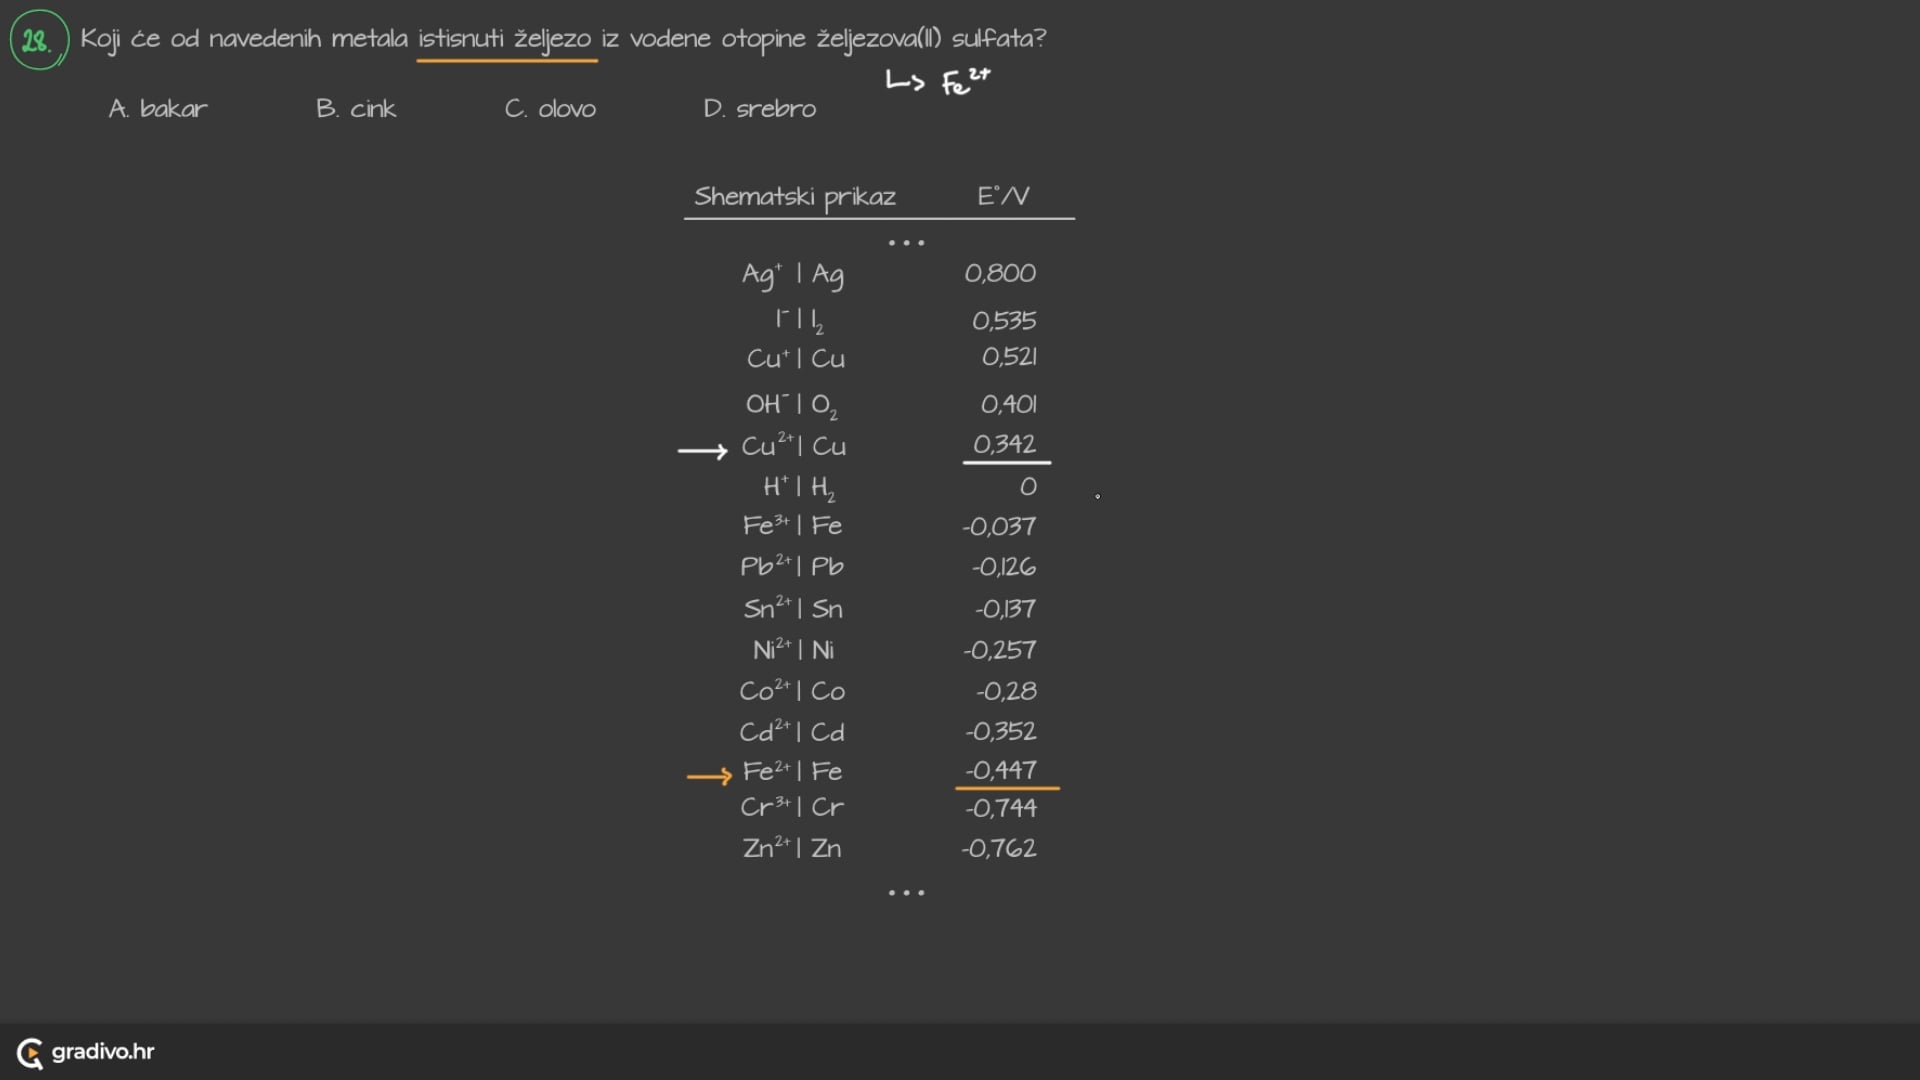Viewport: 1920px width, 1080px height.
Task: Click the orange arrow beside Fe²⁺ | Fe
Action: (709, 776)
